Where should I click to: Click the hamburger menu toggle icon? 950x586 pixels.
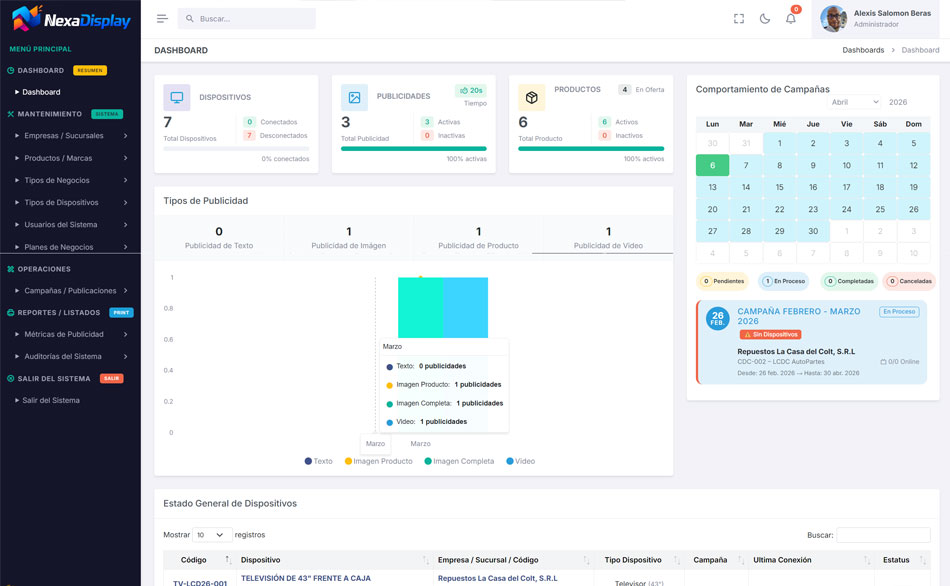[162, 19]
